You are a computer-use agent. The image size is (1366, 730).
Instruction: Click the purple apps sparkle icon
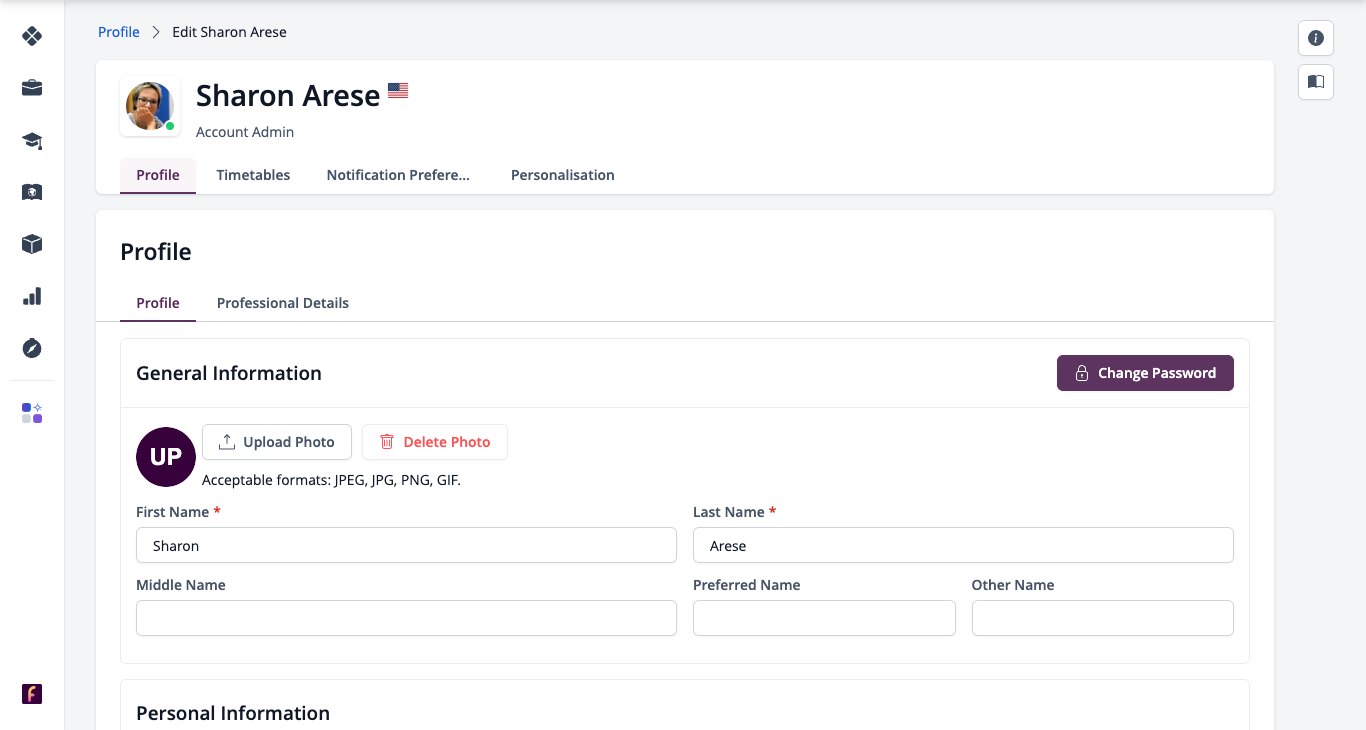[x=32, y=413]
